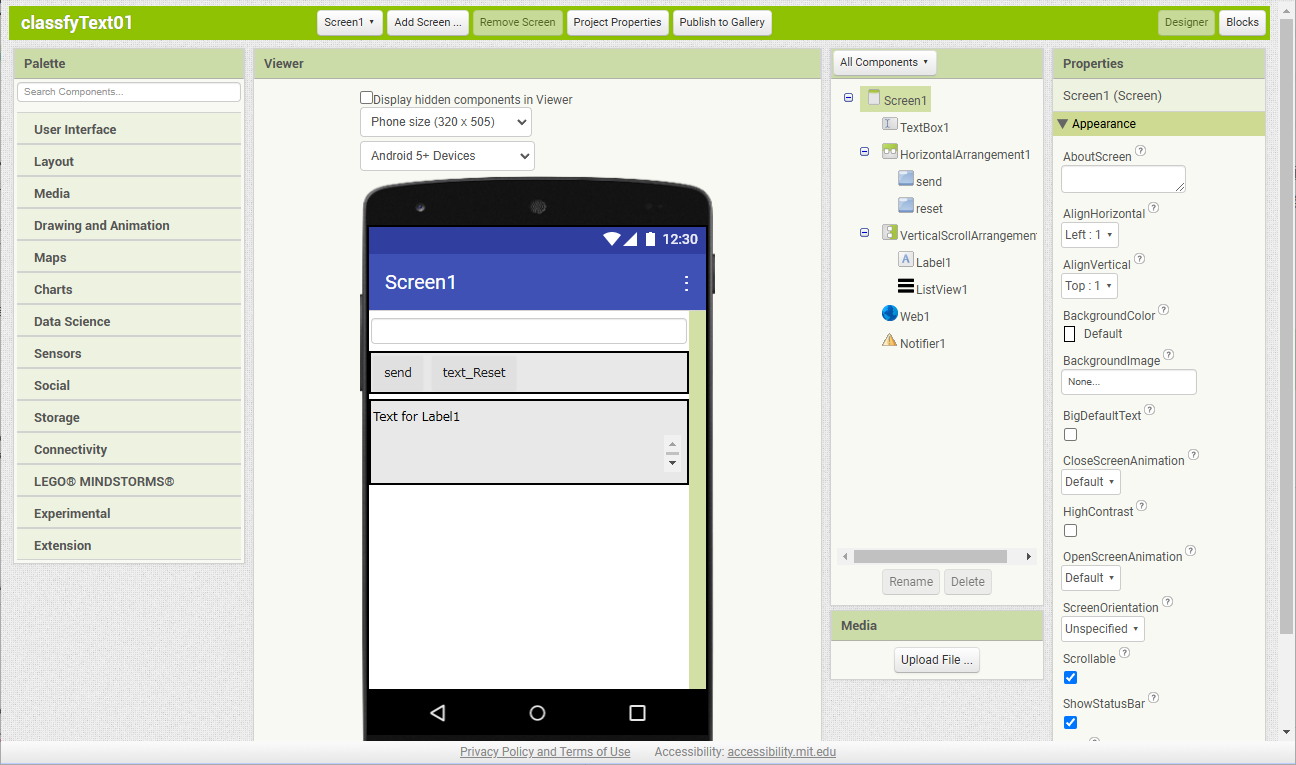Collapse the Appearance properties section

[x=1062, y=124]
